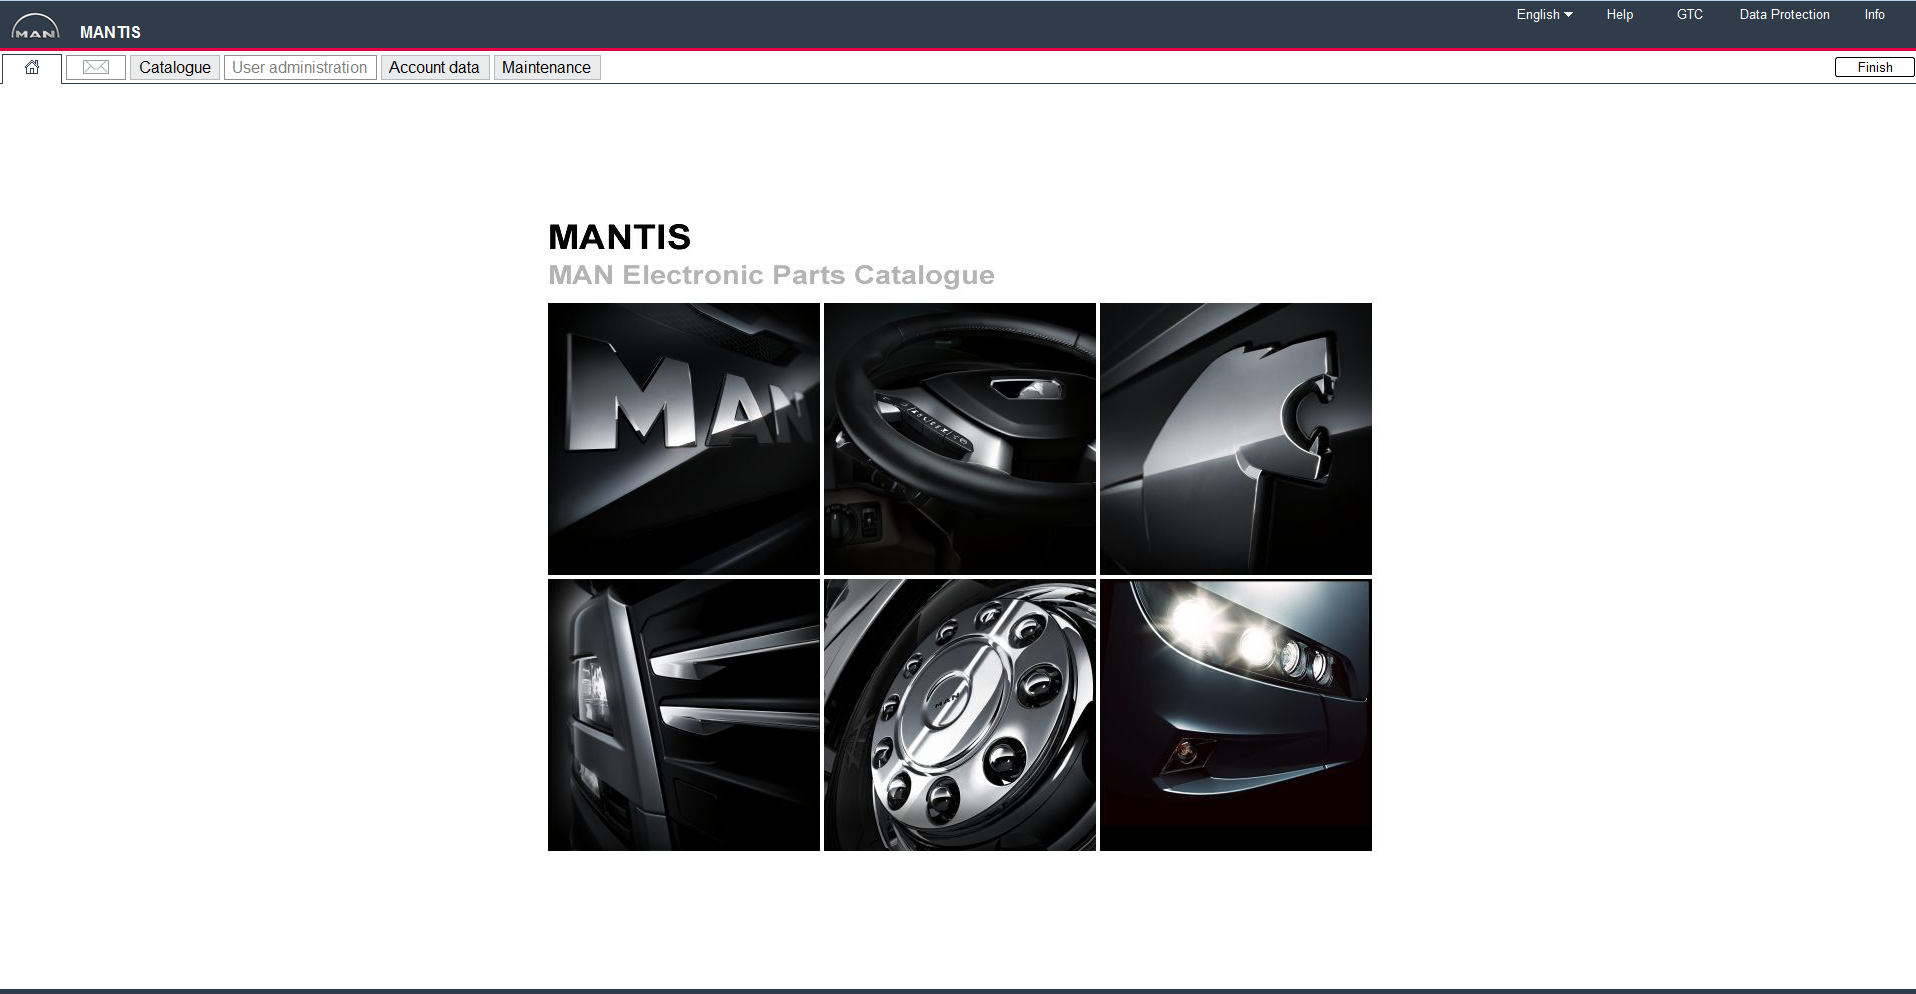Screen dimensions: 1916x994
Task: Go to the home tab icon
Action: pos(32,68)
